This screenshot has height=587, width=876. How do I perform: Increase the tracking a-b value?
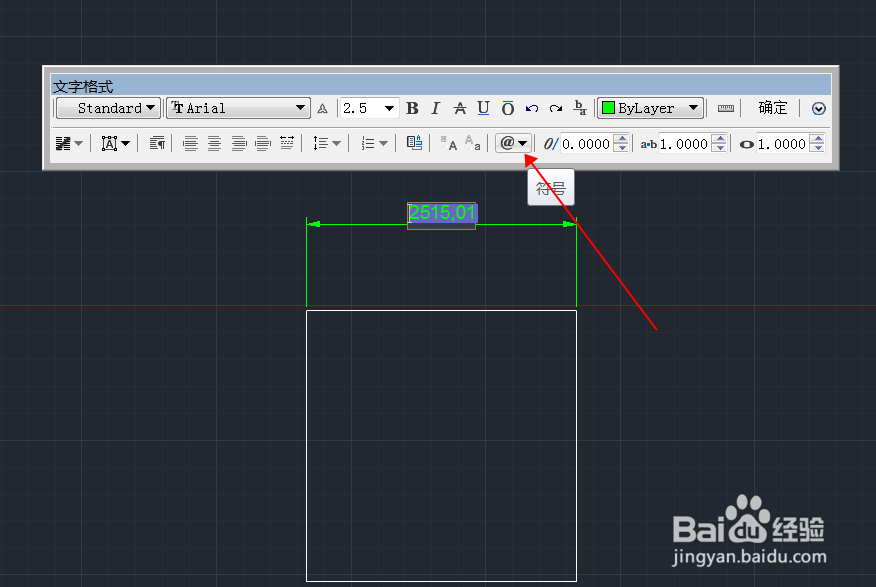720,139
